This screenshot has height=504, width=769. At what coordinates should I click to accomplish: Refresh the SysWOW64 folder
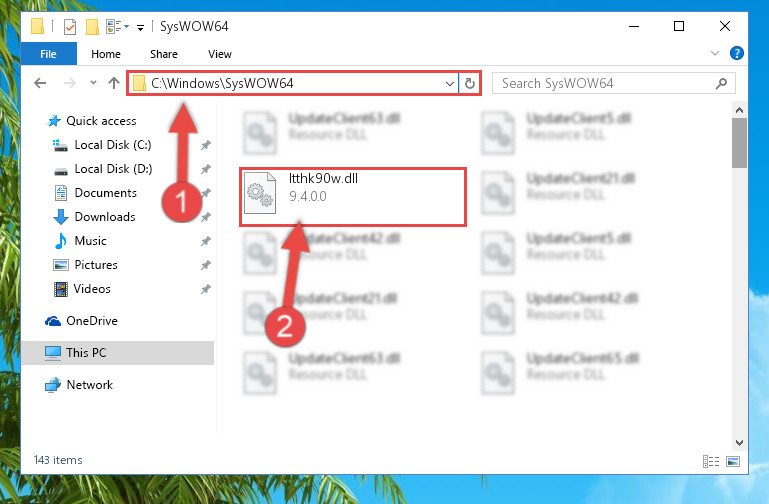click(x=470, y=83)
